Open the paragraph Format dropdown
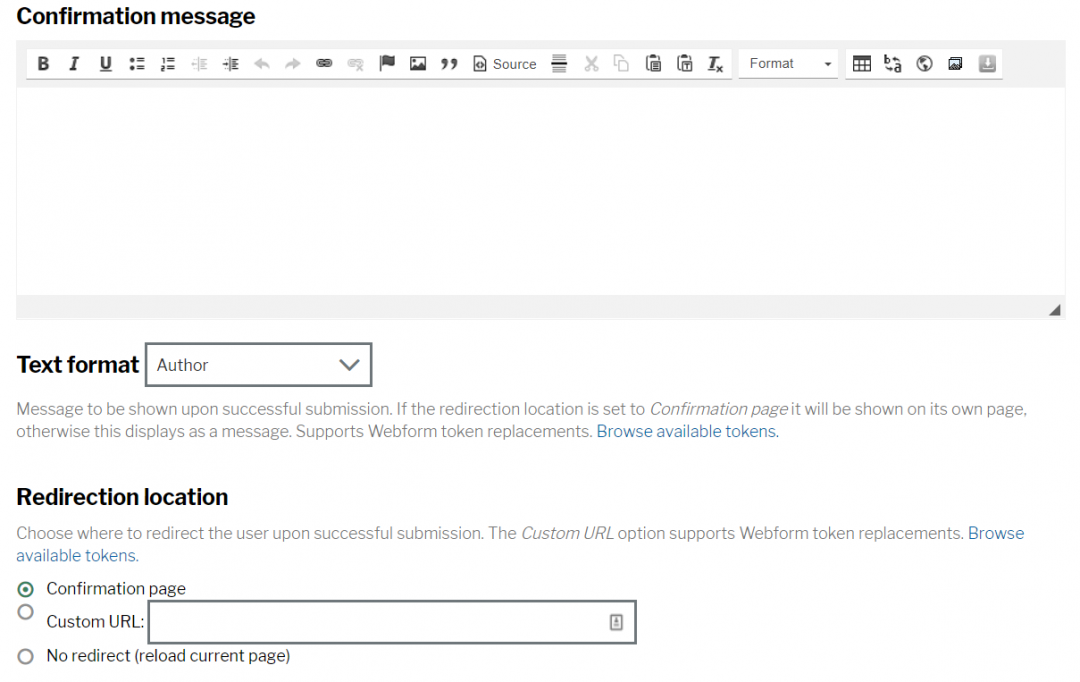1080x682 pixels. 788,63
